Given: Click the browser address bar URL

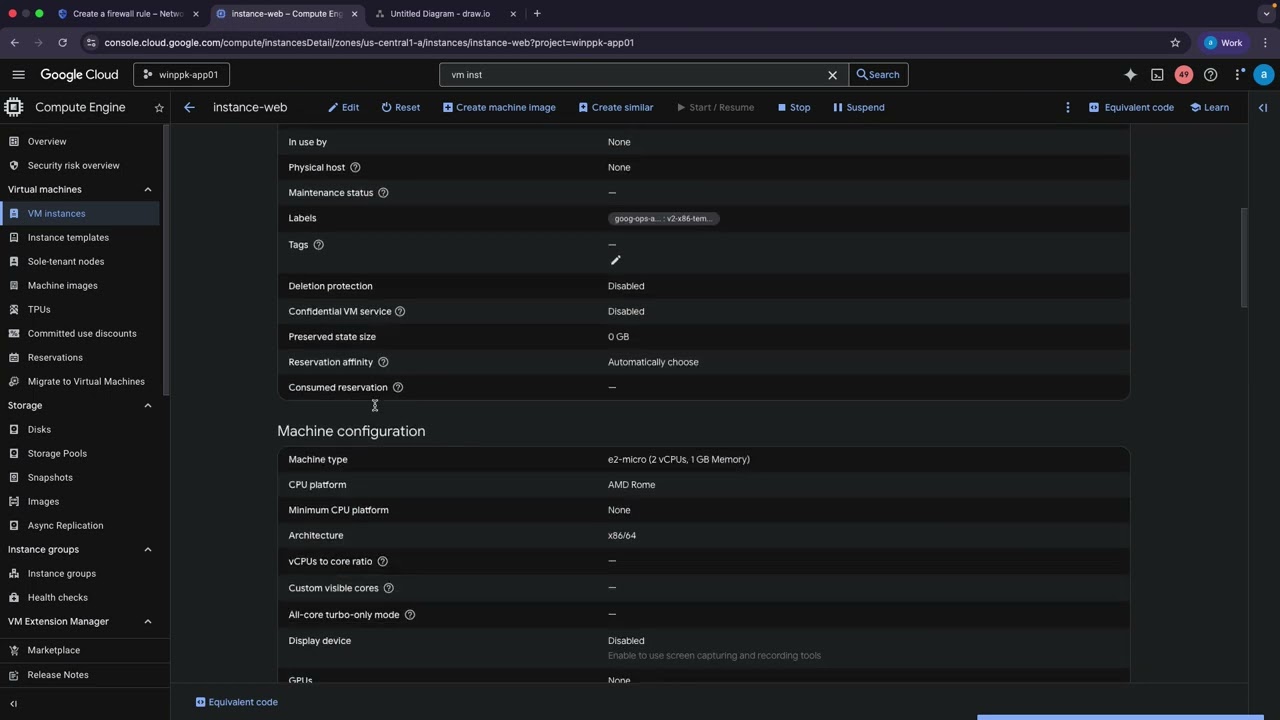Looking at the screenshot, I should point(369,43).
